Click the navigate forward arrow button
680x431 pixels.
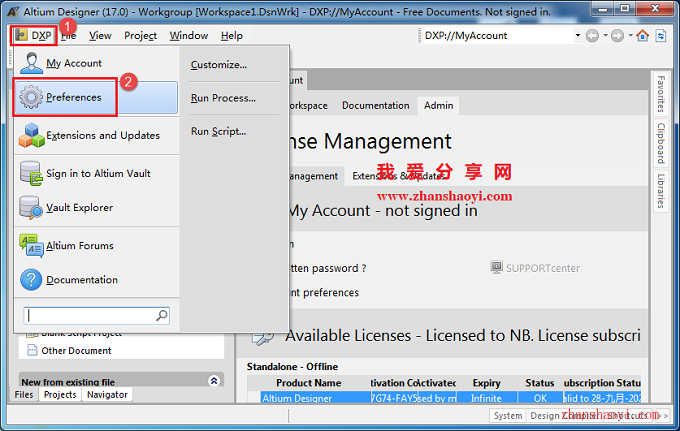click(617, 36)
